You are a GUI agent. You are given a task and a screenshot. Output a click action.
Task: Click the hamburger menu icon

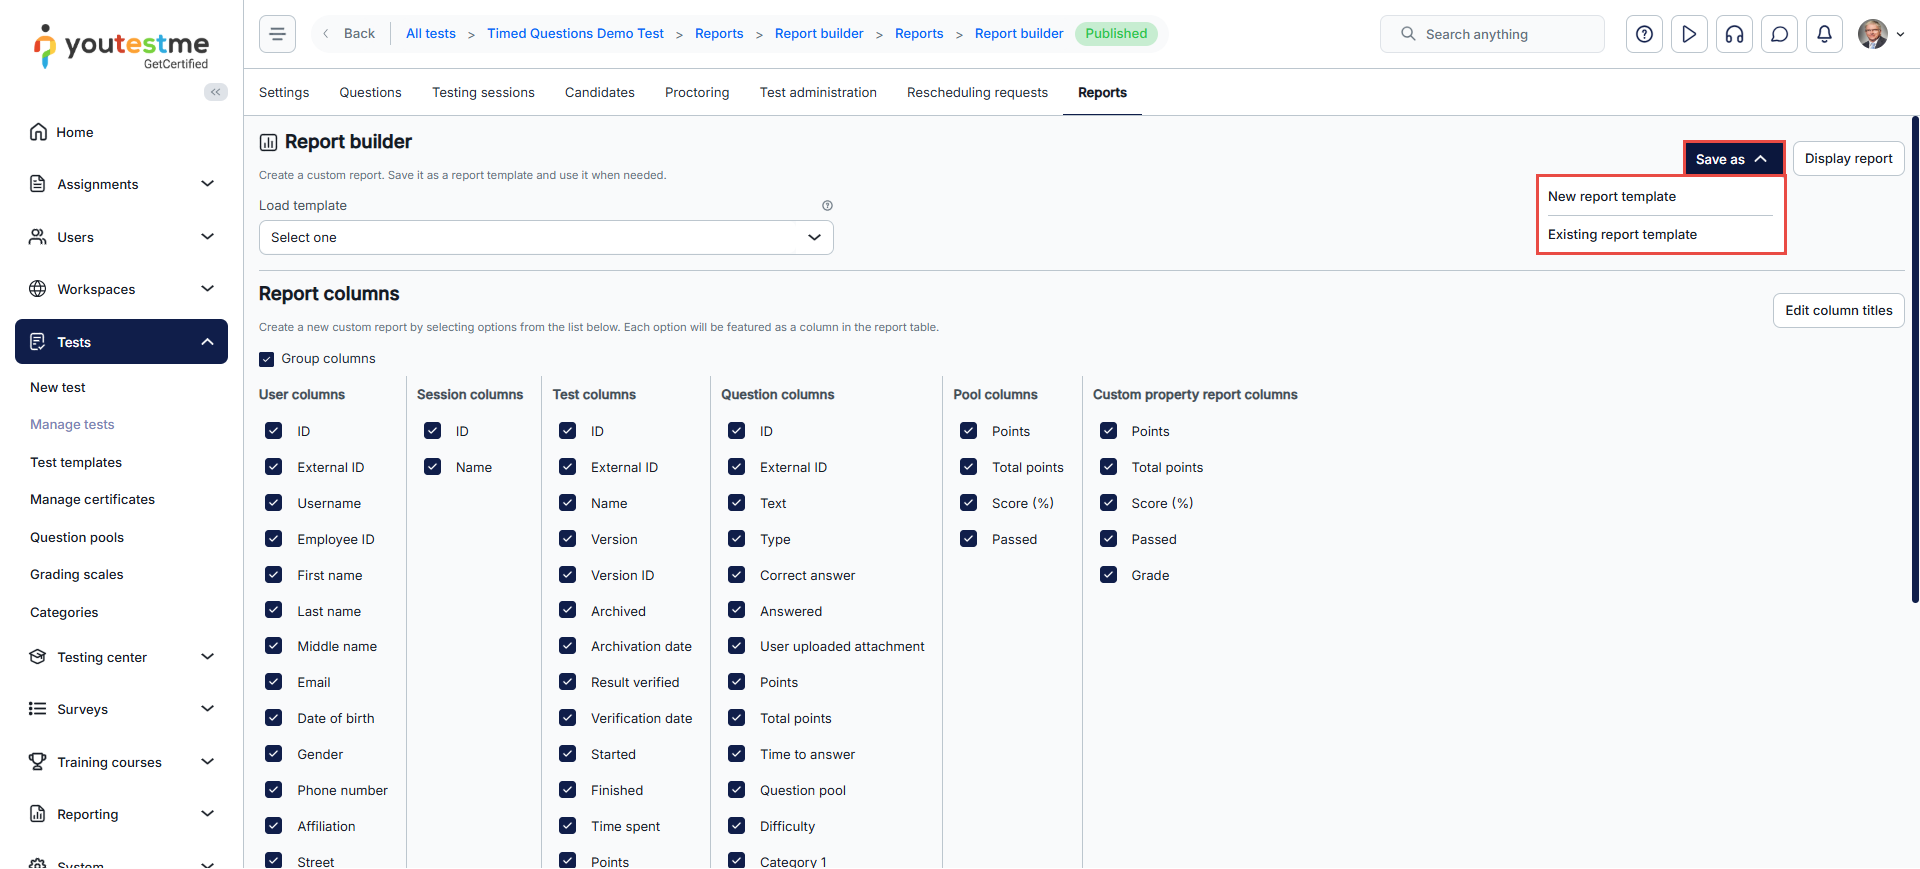pos(277,34)
